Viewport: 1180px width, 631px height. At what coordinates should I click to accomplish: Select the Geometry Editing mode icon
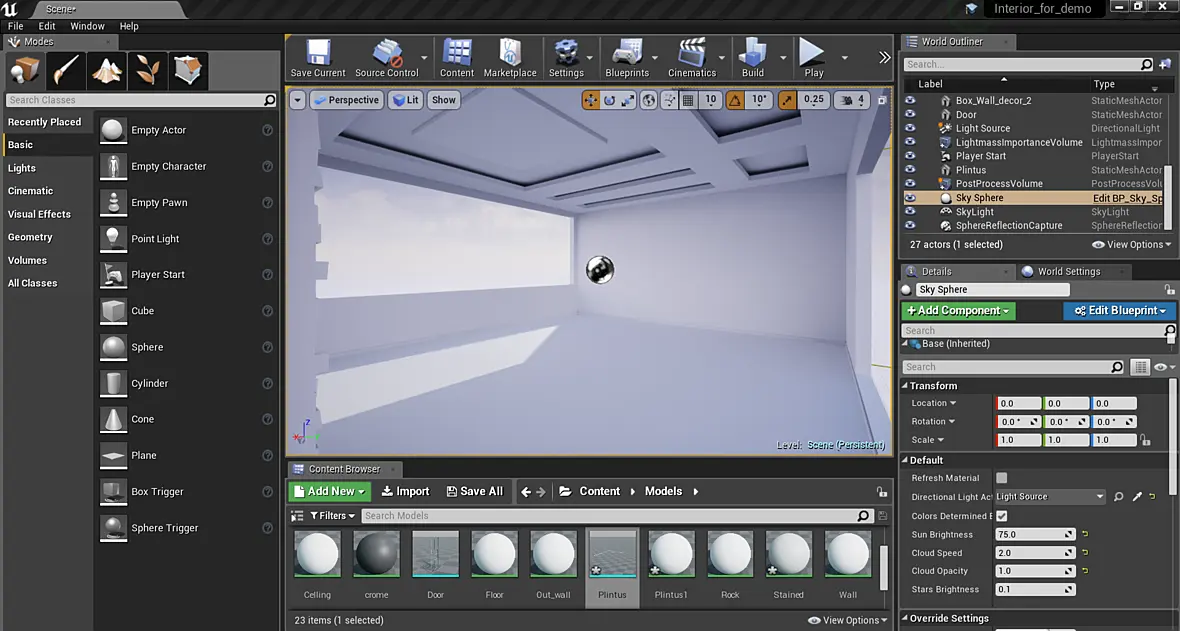pyautogui.click(x=187, y=71)
